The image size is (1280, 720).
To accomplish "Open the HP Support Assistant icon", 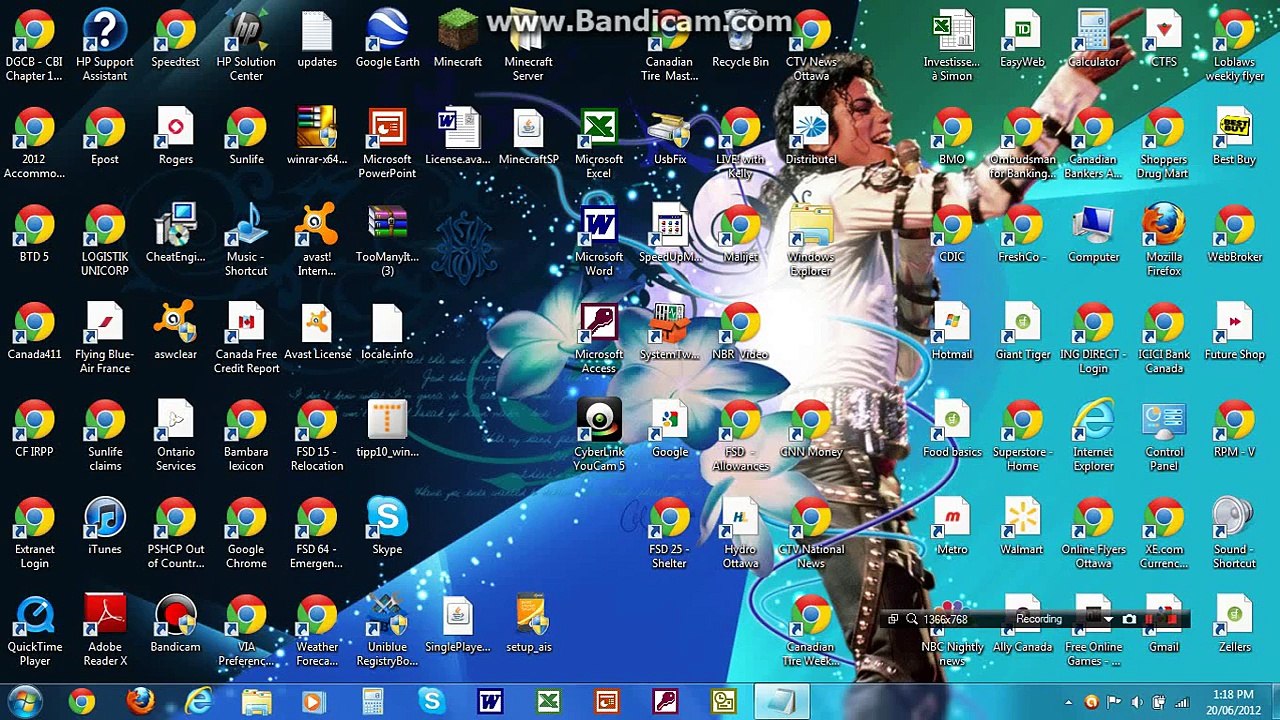I will (x=105, y=46).
